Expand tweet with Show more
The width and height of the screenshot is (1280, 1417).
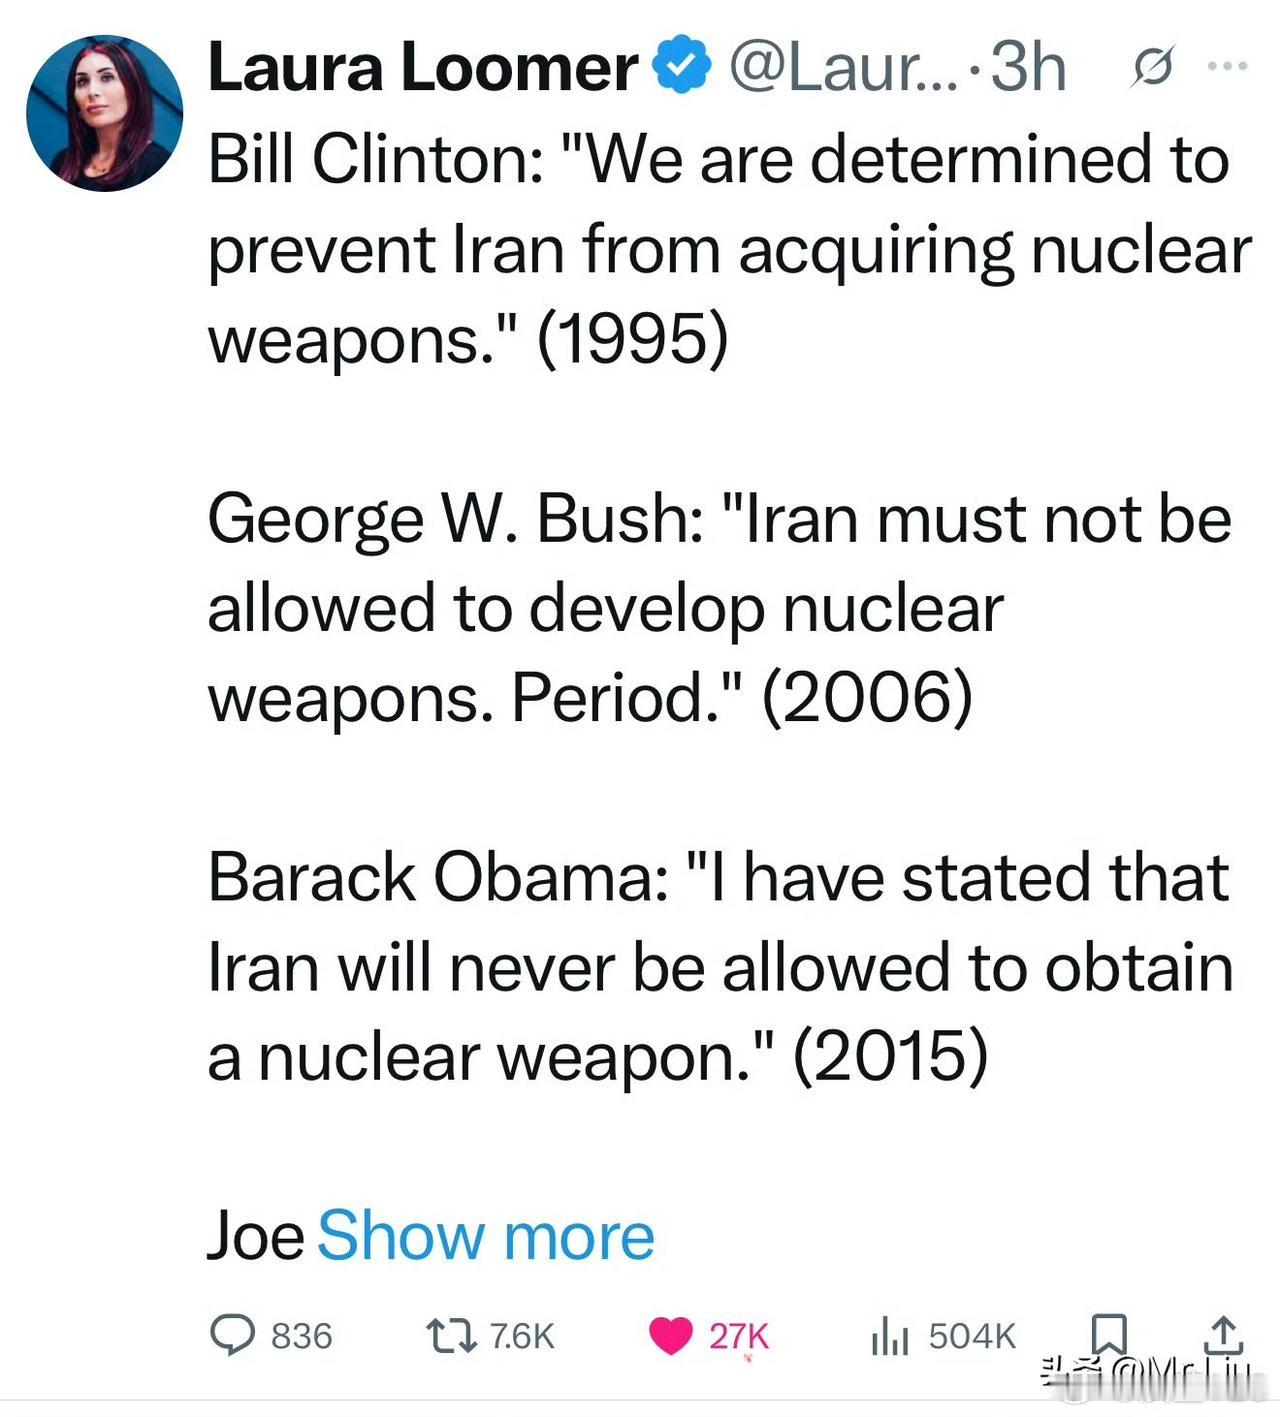[x=486, y=1236]
